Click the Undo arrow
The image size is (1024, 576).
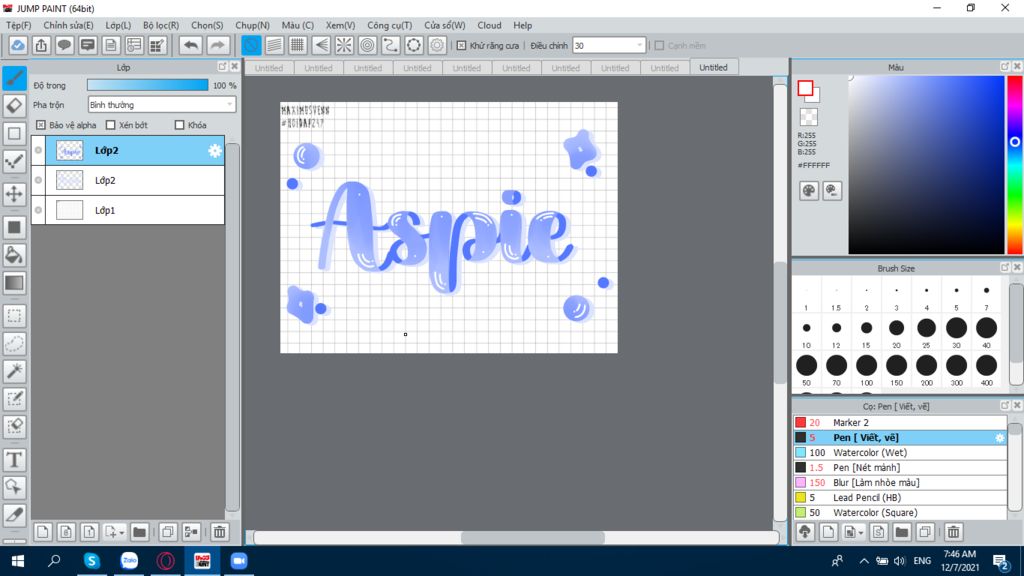coord(191,45)
